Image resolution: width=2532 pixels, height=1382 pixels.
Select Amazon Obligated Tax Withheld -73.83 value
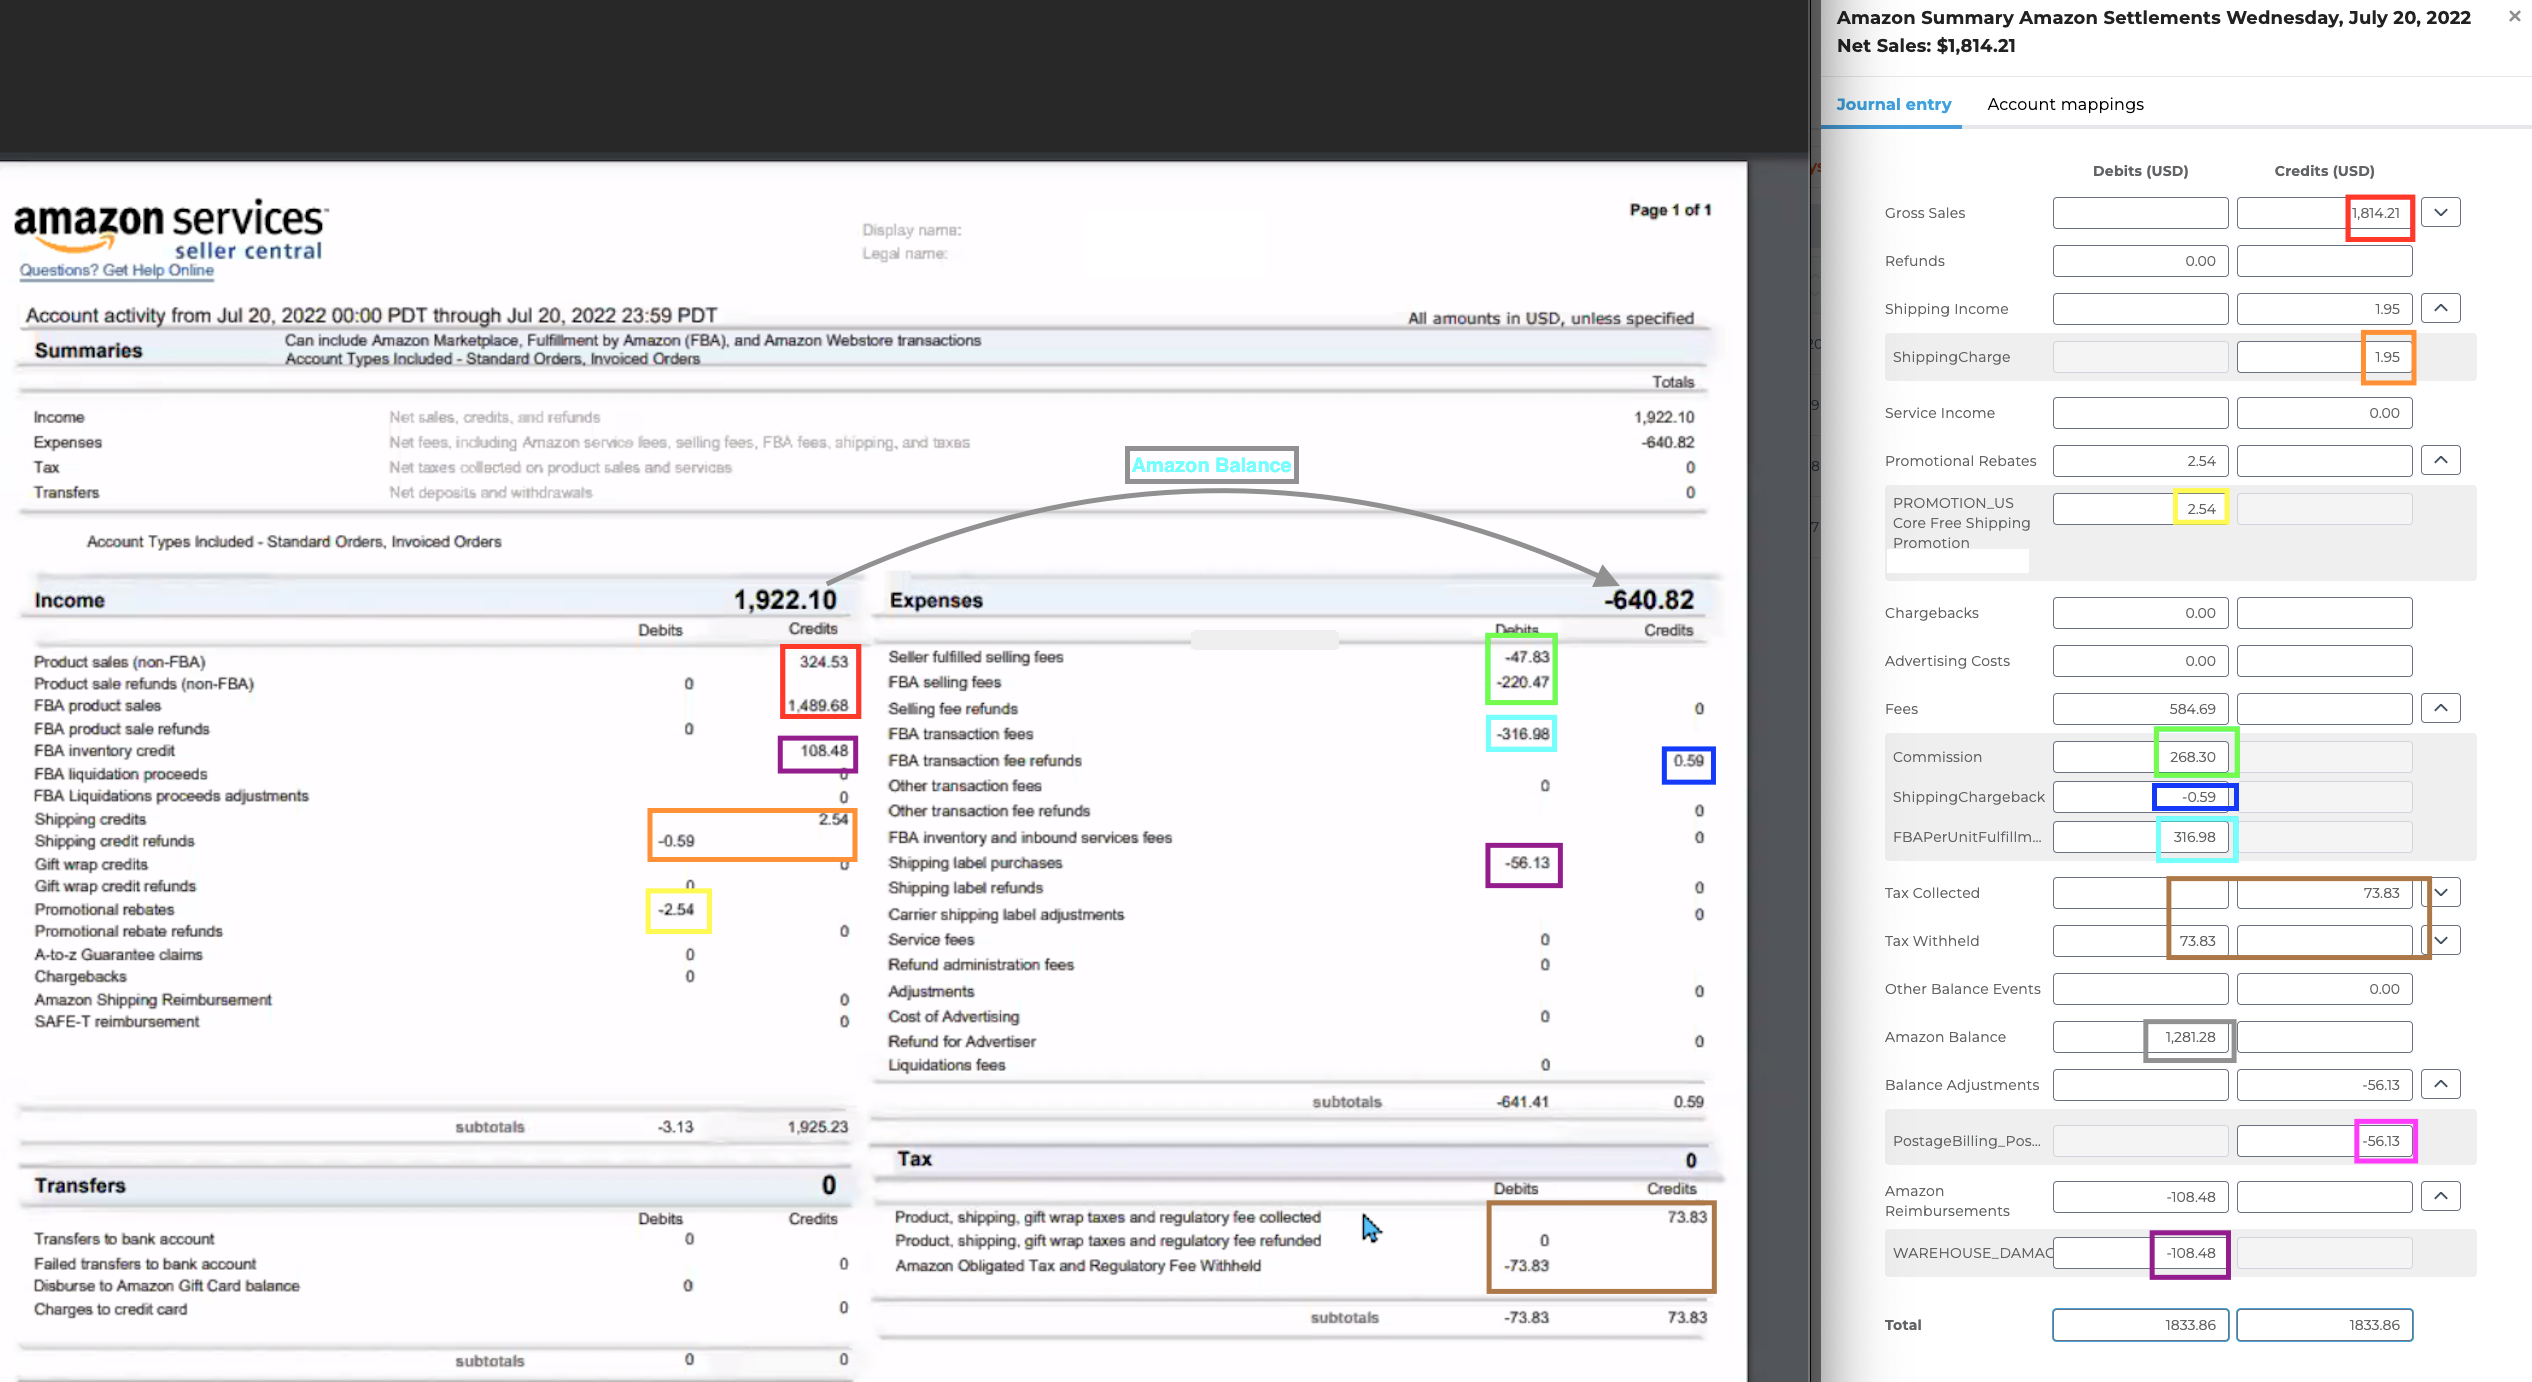(1526, 1266)
